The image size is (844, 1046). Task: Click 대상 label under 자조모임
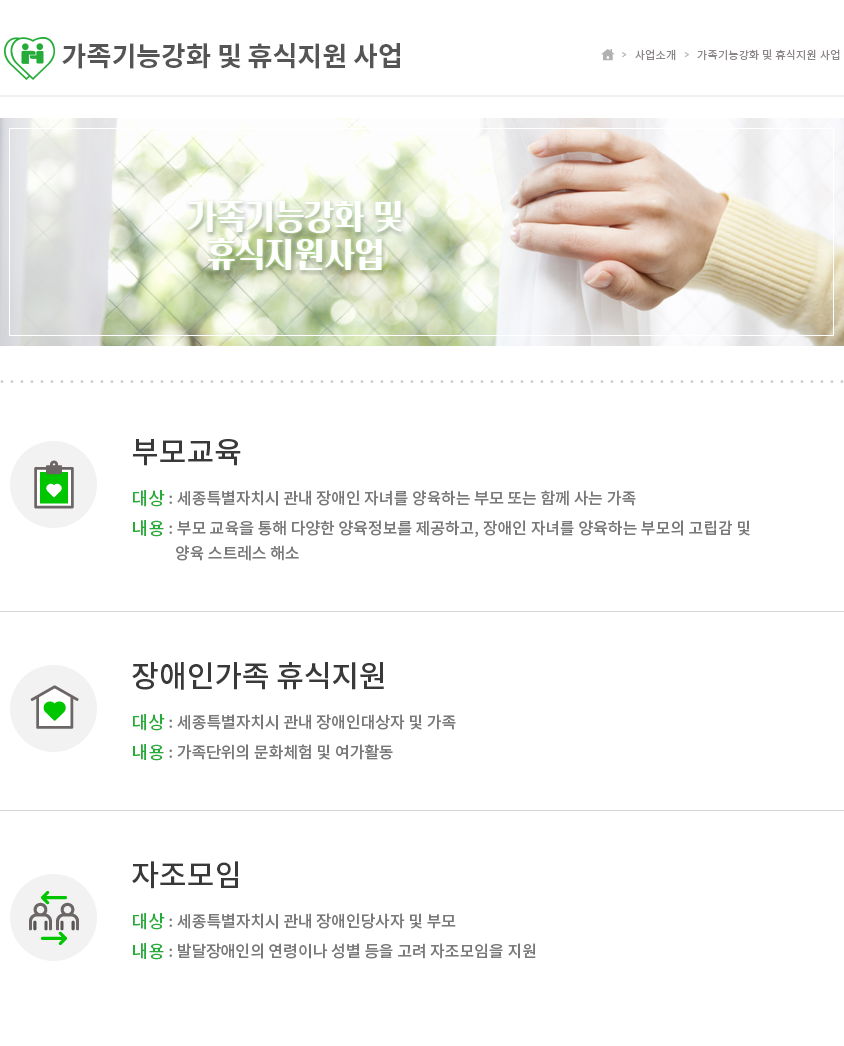pos(147,921)
